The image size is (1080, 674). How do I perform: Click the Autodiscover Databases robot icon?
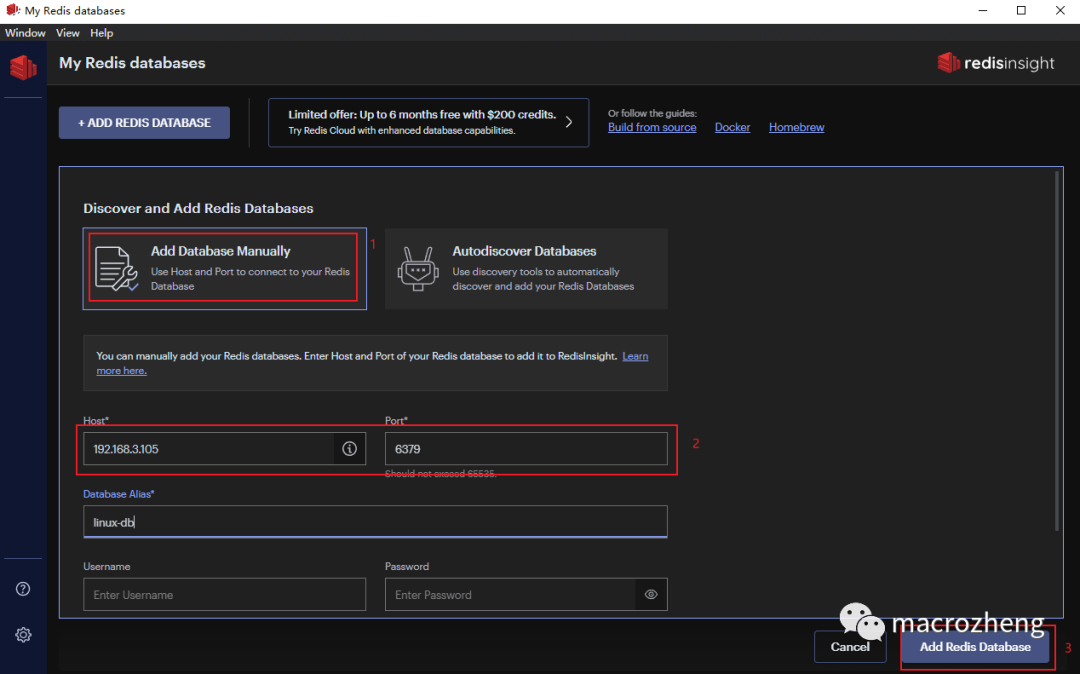417,268
